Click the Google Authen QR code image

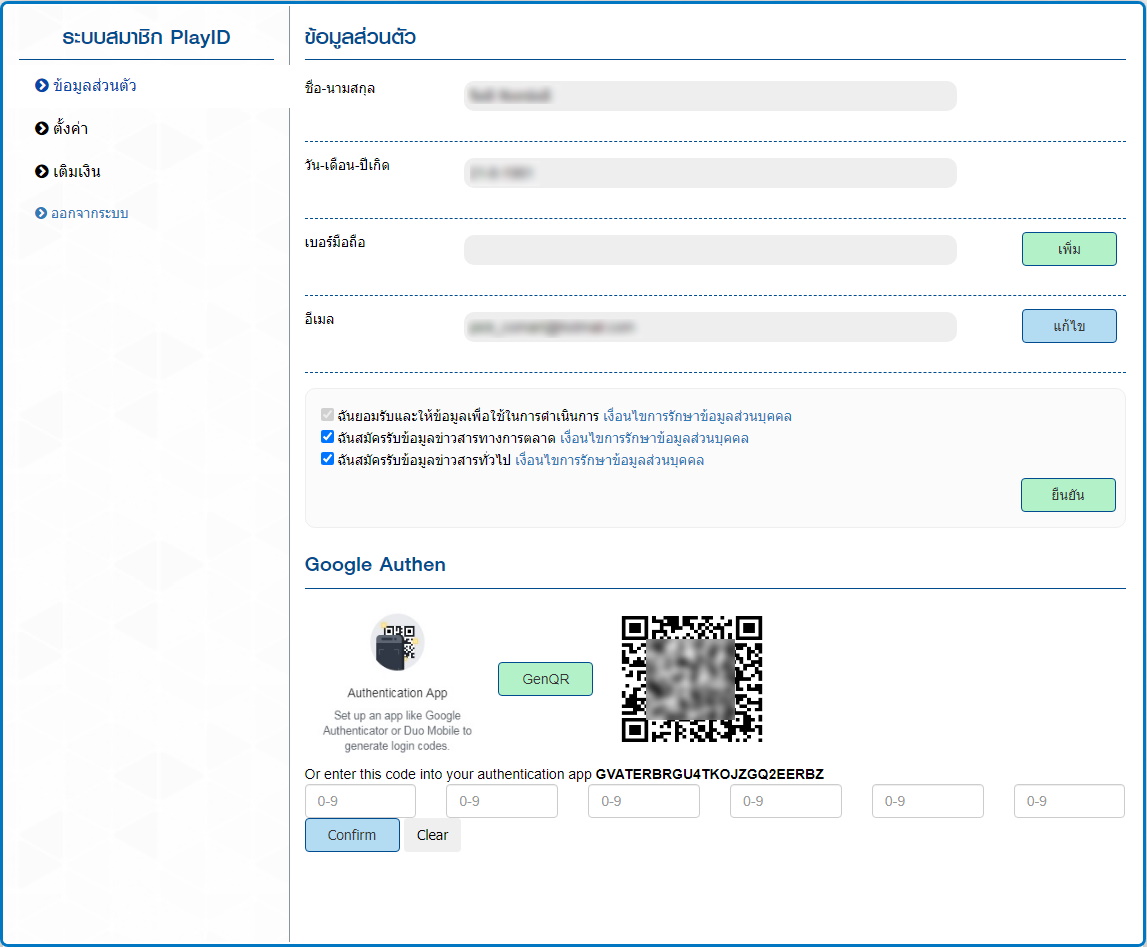692,679
